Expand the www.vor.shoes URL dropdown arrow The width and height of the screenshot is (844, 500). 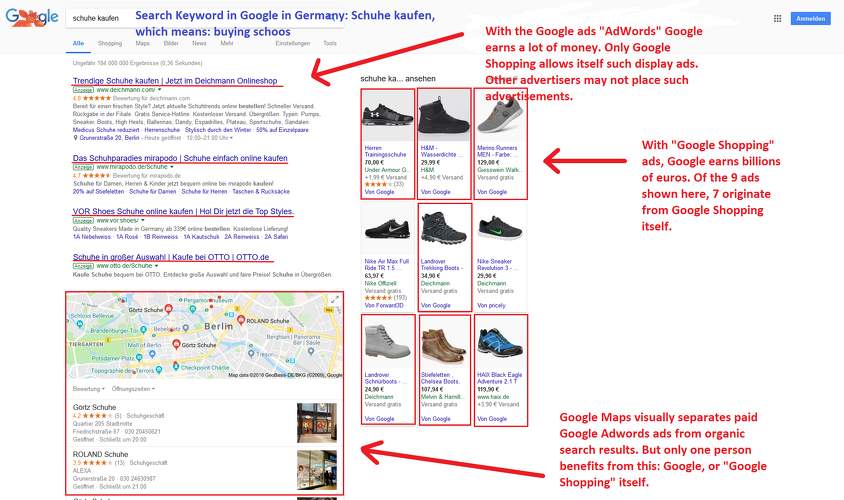coord(143,220)
